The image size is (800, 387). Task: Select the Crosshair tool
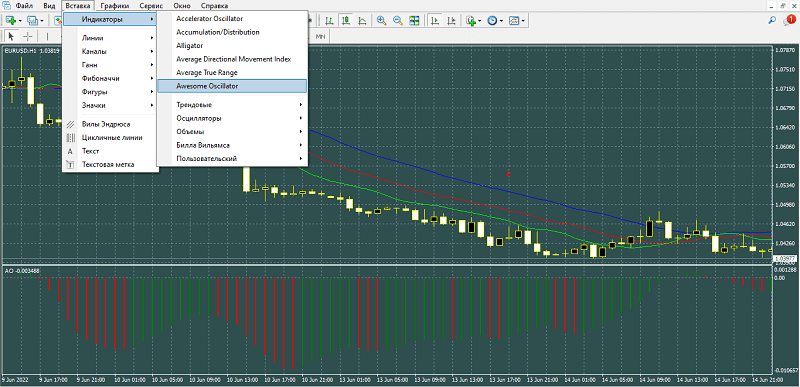click(28, 36)
